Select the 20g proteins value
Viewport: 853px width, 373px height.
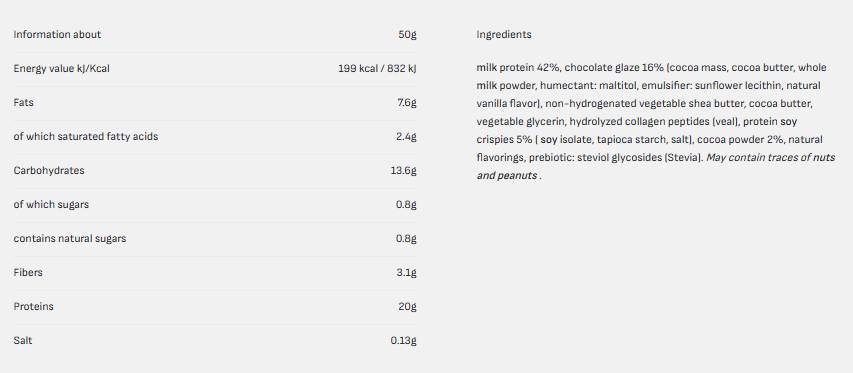click(407, 306)
